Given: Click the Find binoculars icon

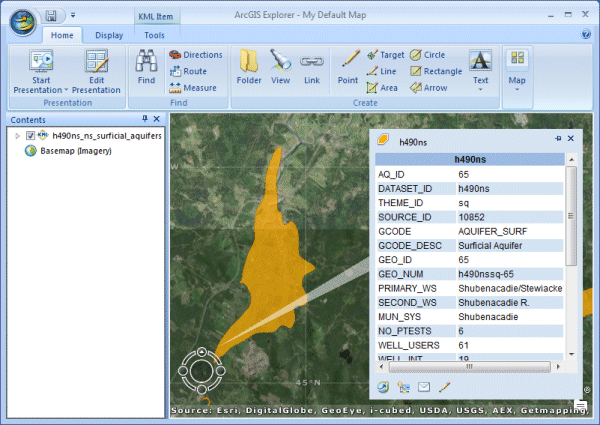Looking at the screenshot, I should point(146,61).
